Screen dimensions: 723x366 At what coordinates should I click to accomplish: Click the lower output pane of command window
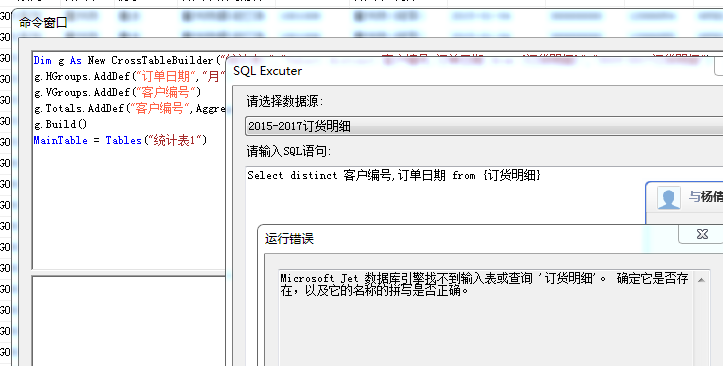129,321
